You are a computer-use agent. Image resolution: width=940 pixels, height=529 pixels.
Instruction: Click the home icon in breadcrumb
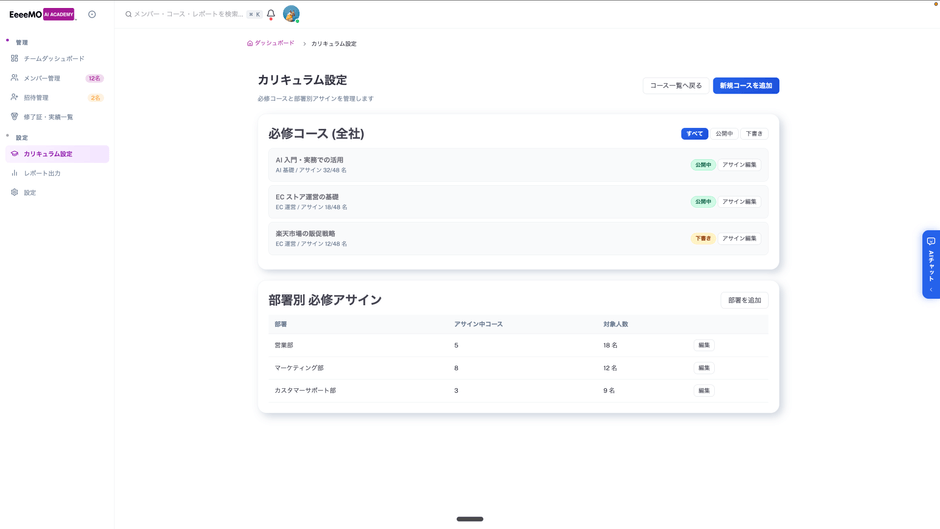pos(250,43)
